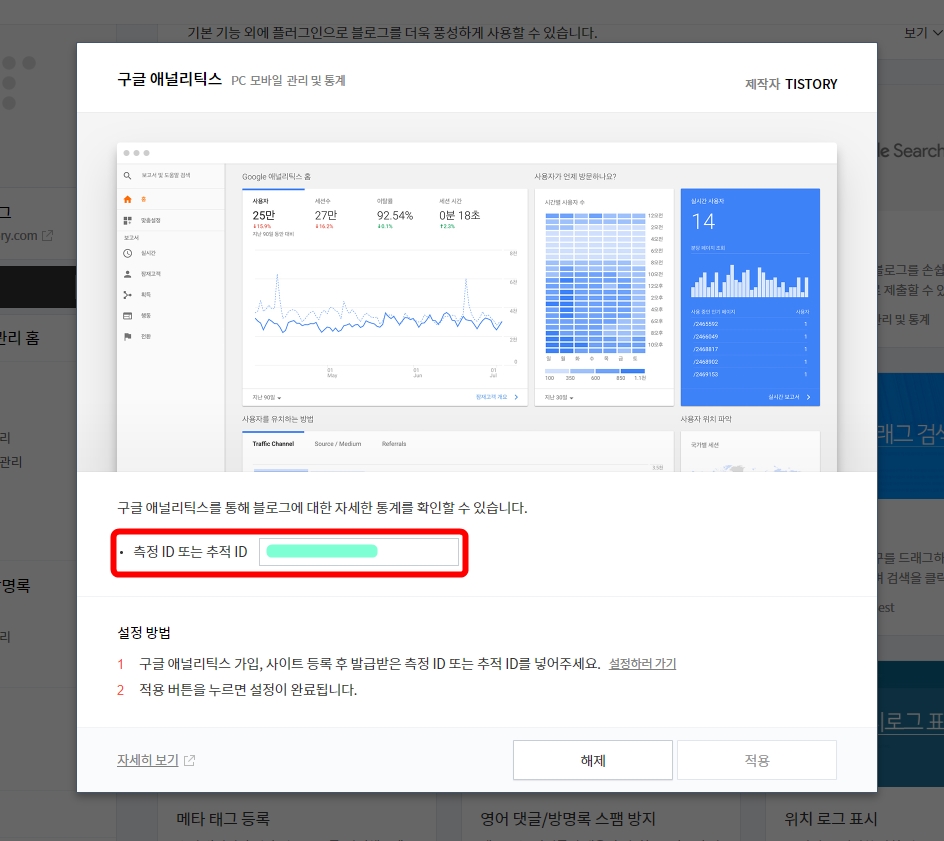944x841 pixels.
Task: Select the Home icon in the Analytics sidebar
Action: coord(127,200)
